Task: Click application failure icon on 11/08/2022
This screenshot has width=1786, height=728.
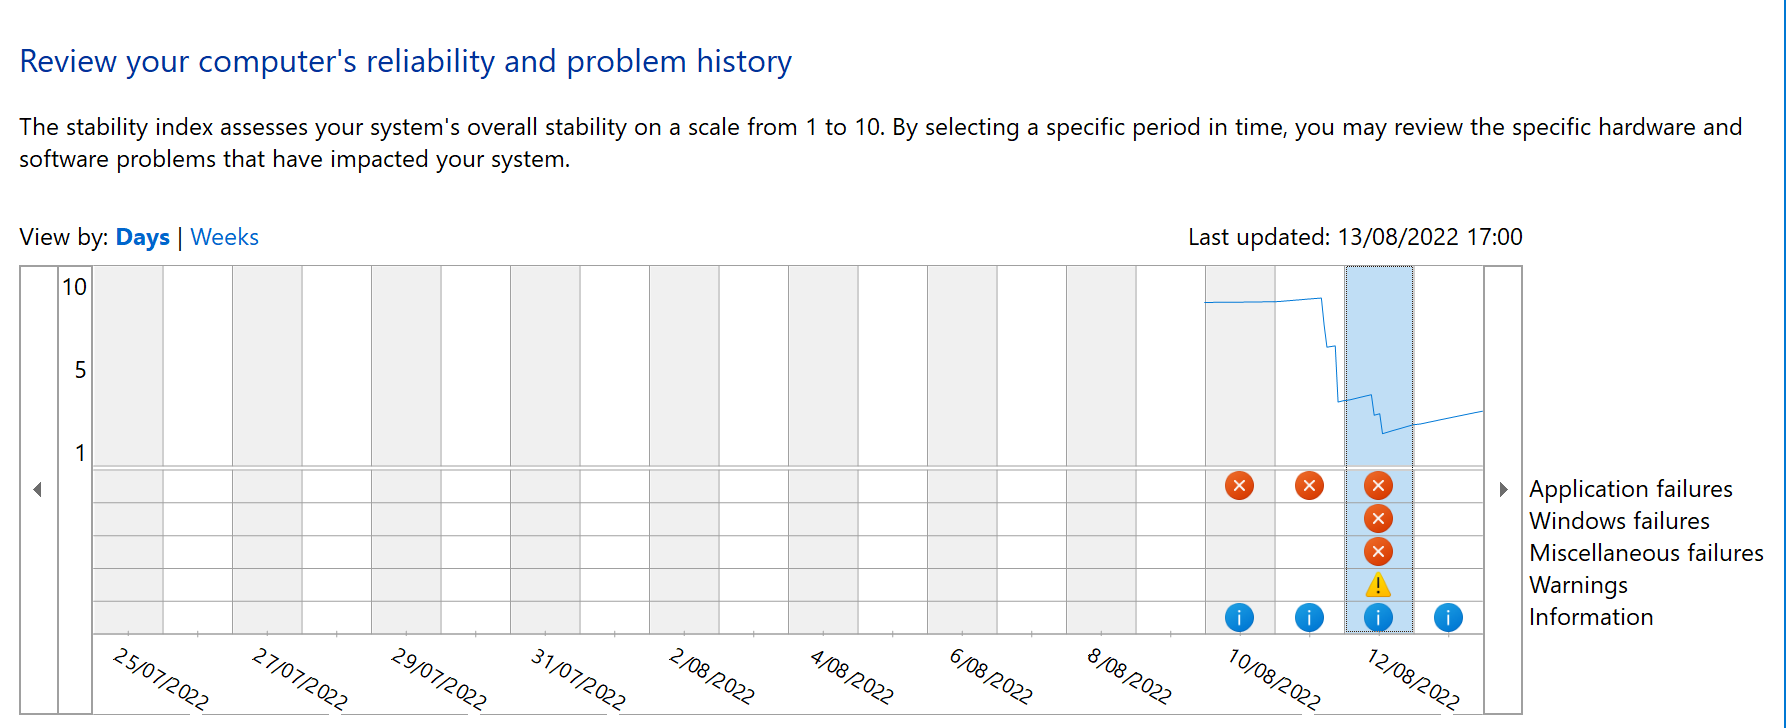Action: click(x=1309, y=486)
